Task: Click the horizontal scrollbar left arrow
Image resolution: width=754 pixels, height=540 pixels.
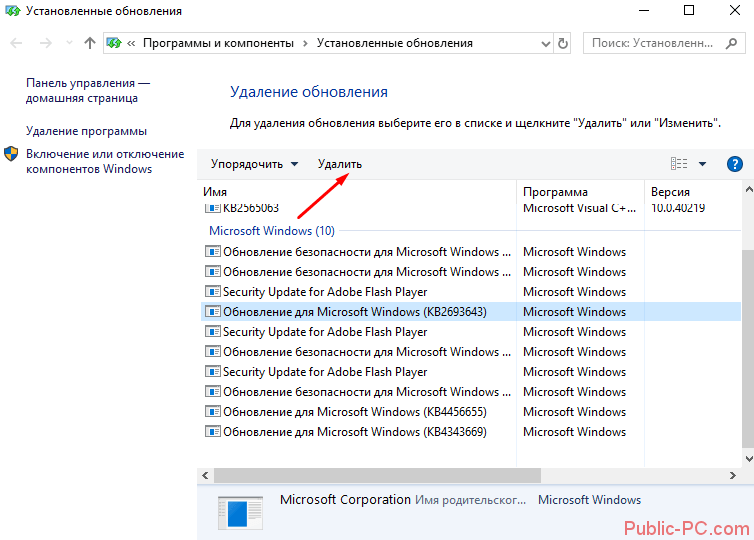Action: pyautogui.click(x=205, y=476)
